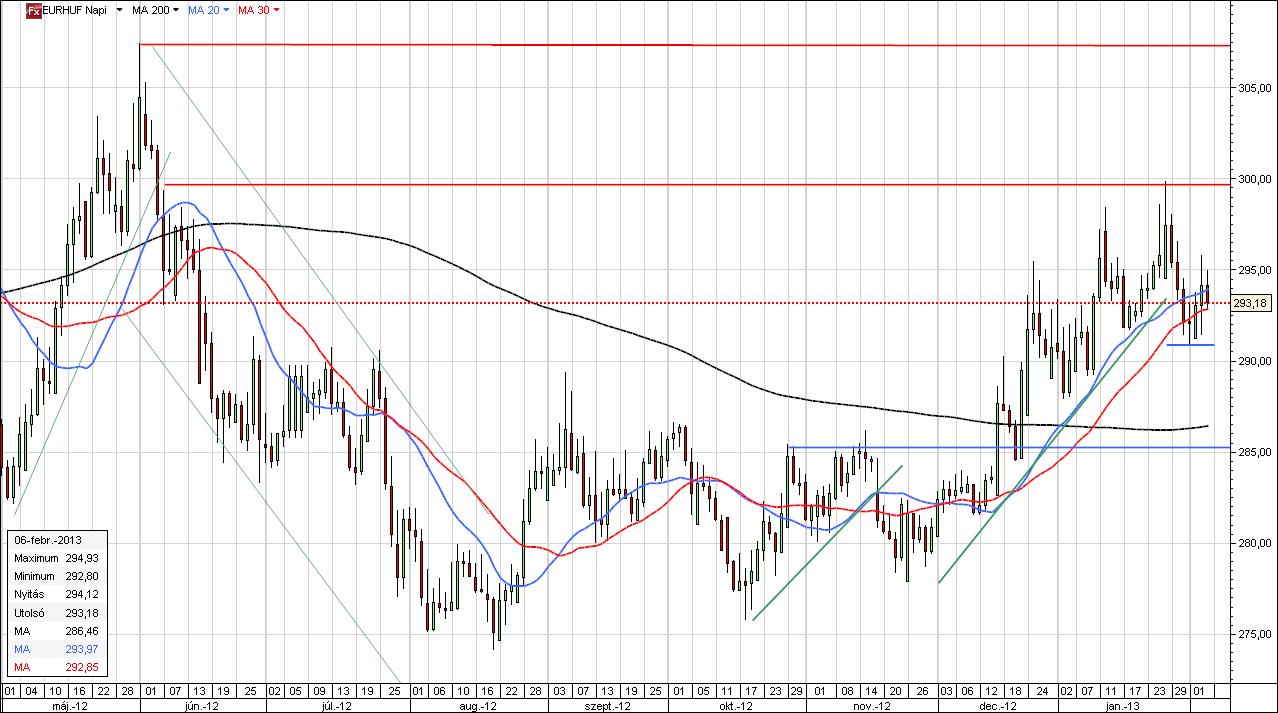Click the 275,00 price axis label
This screenshot has width=1278, height=713.
[x=1254, y=634]
